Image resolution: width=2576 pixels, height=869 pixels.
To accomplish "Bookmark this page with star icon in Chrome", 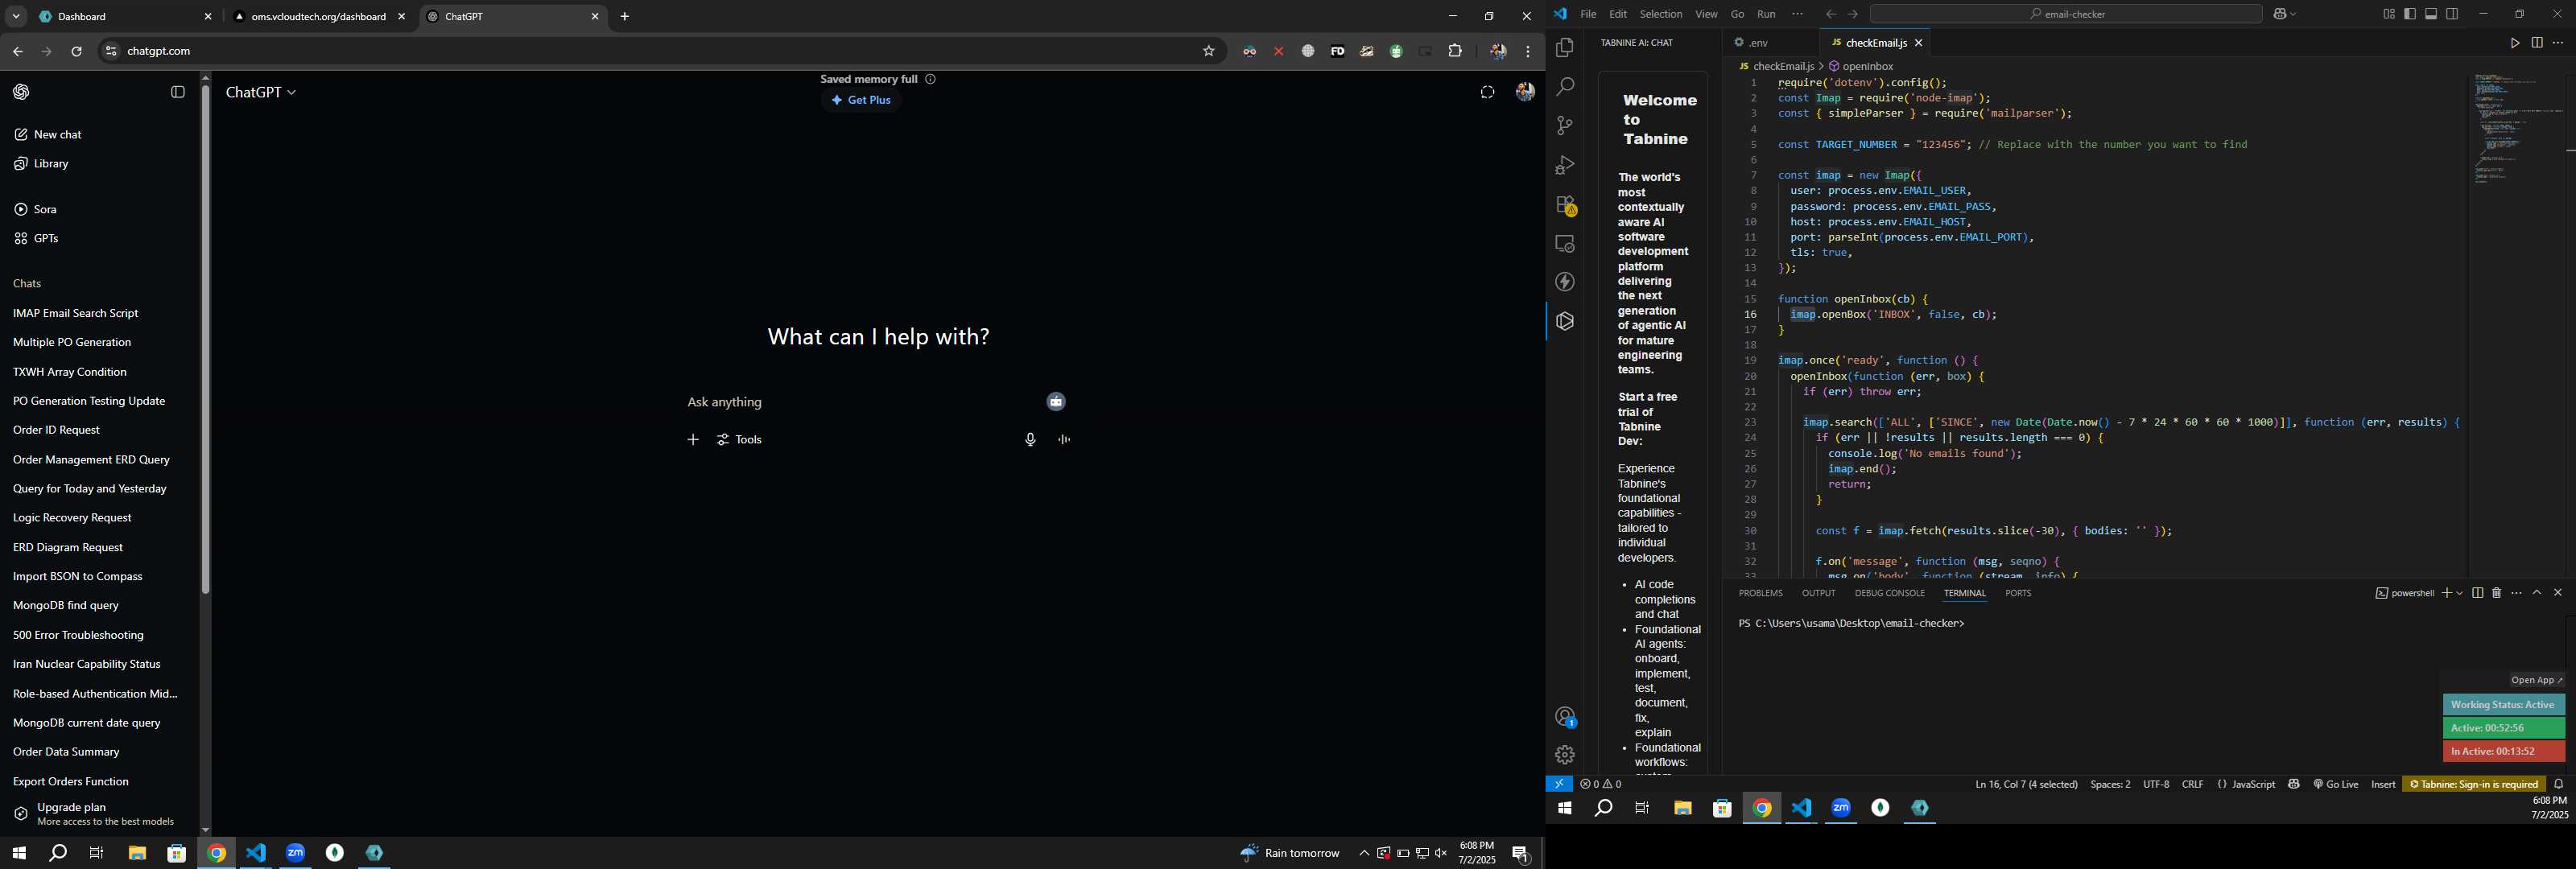I will [x=1209, y=51].
